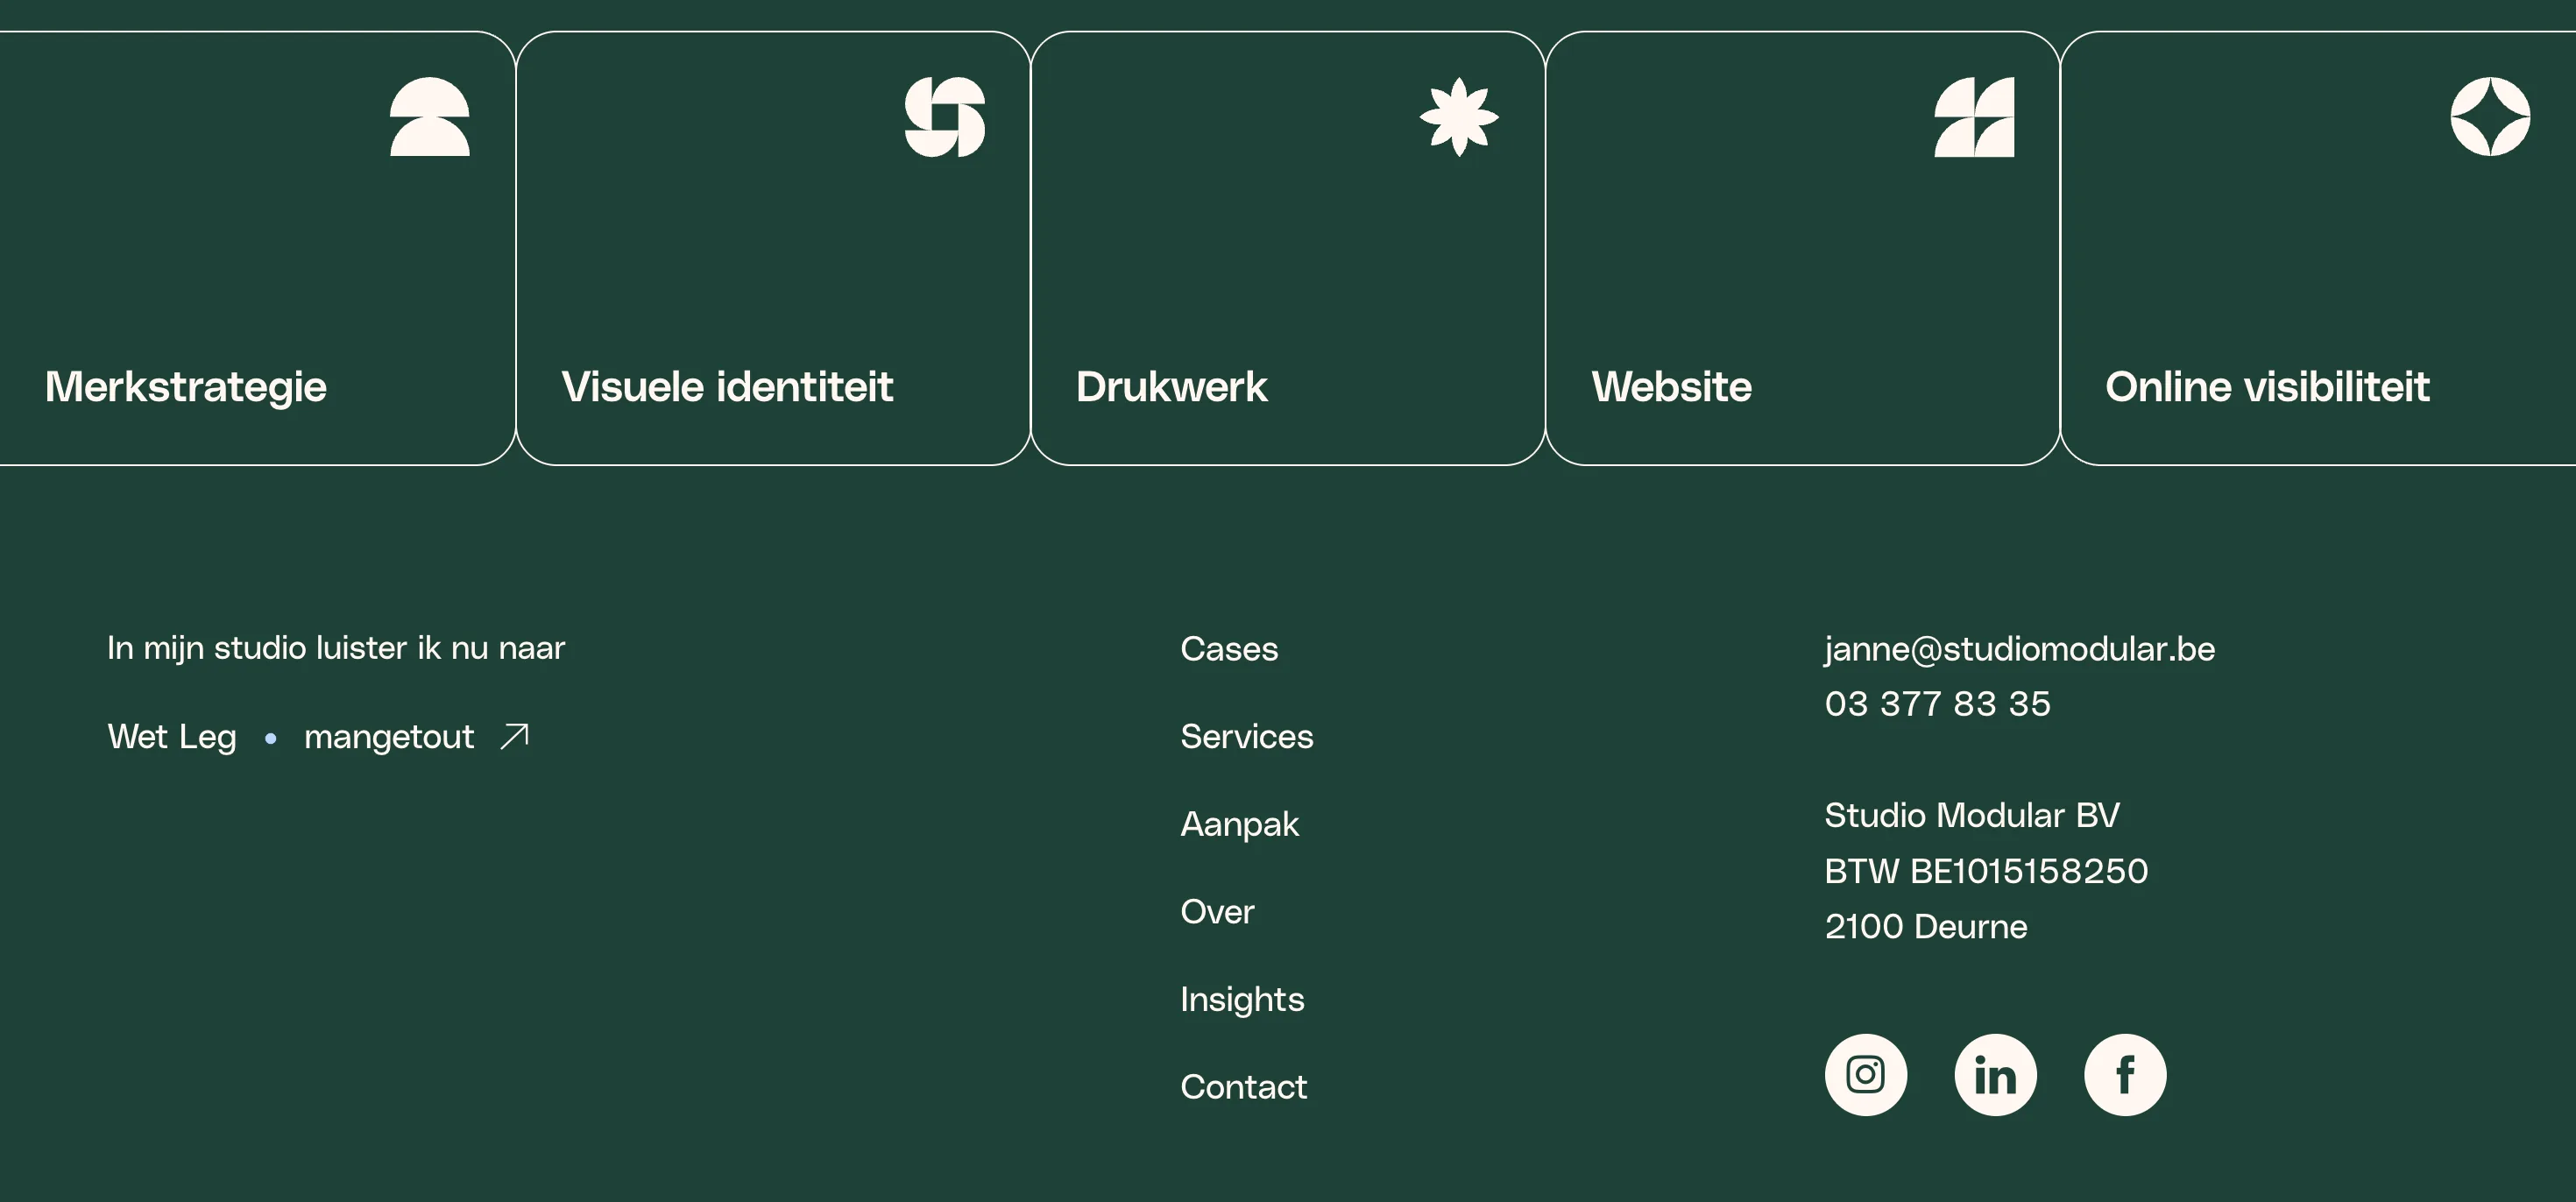Open the Online visibiliteit service card
Image resolution: width=2576 pixels, height=1202 pixels.
[x=2318, y=248]
